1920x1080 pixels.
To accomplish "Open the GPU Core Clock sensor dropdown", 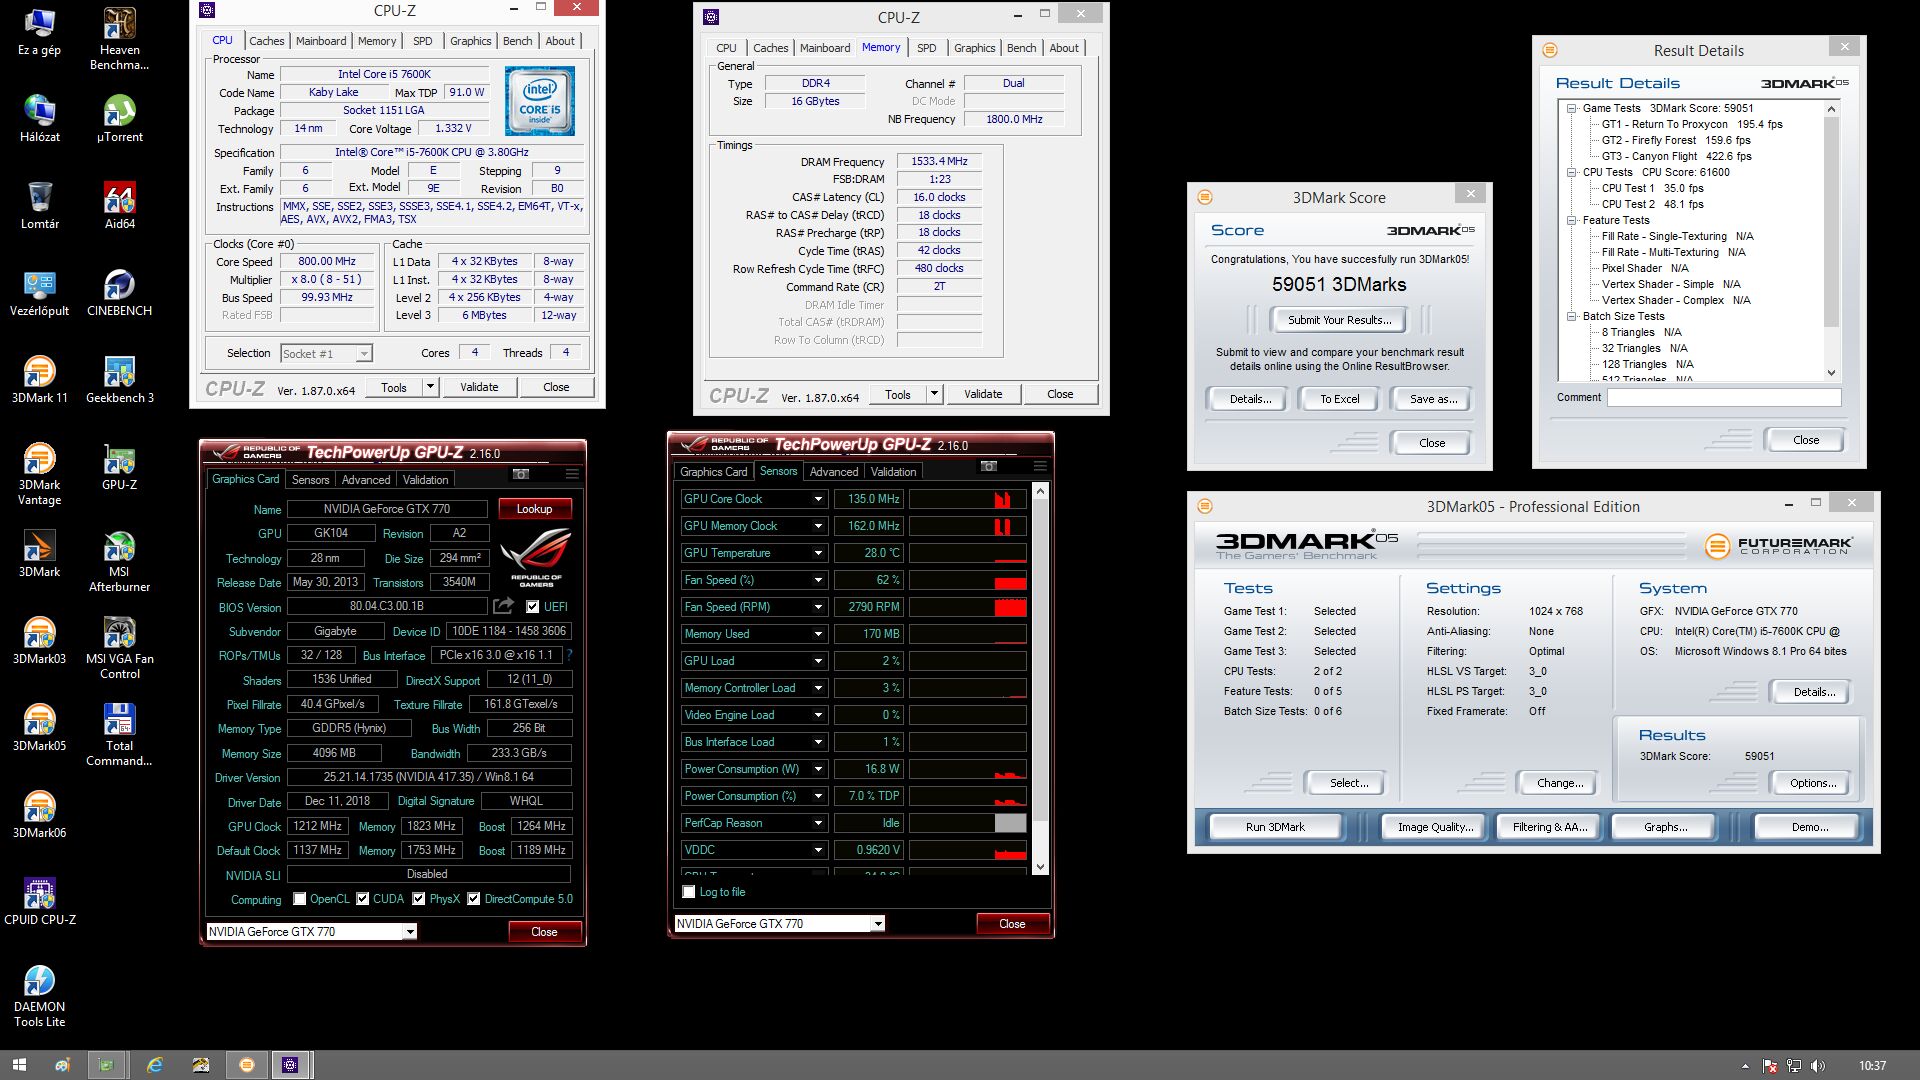I will click(817, 499).
